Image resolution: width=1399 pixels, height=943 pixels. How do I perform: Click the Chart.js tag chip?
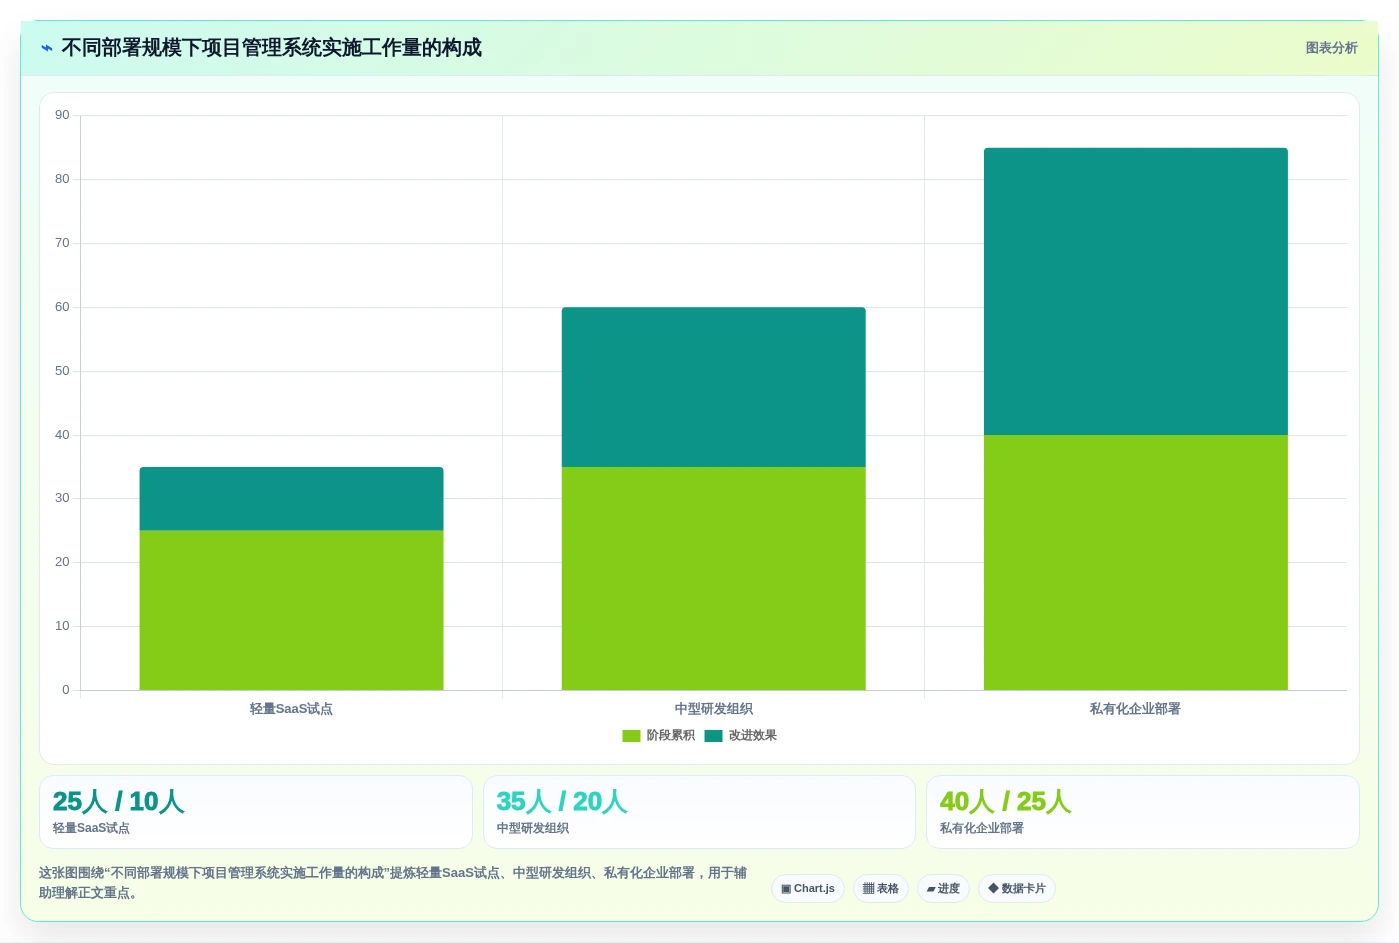point(808,889)
